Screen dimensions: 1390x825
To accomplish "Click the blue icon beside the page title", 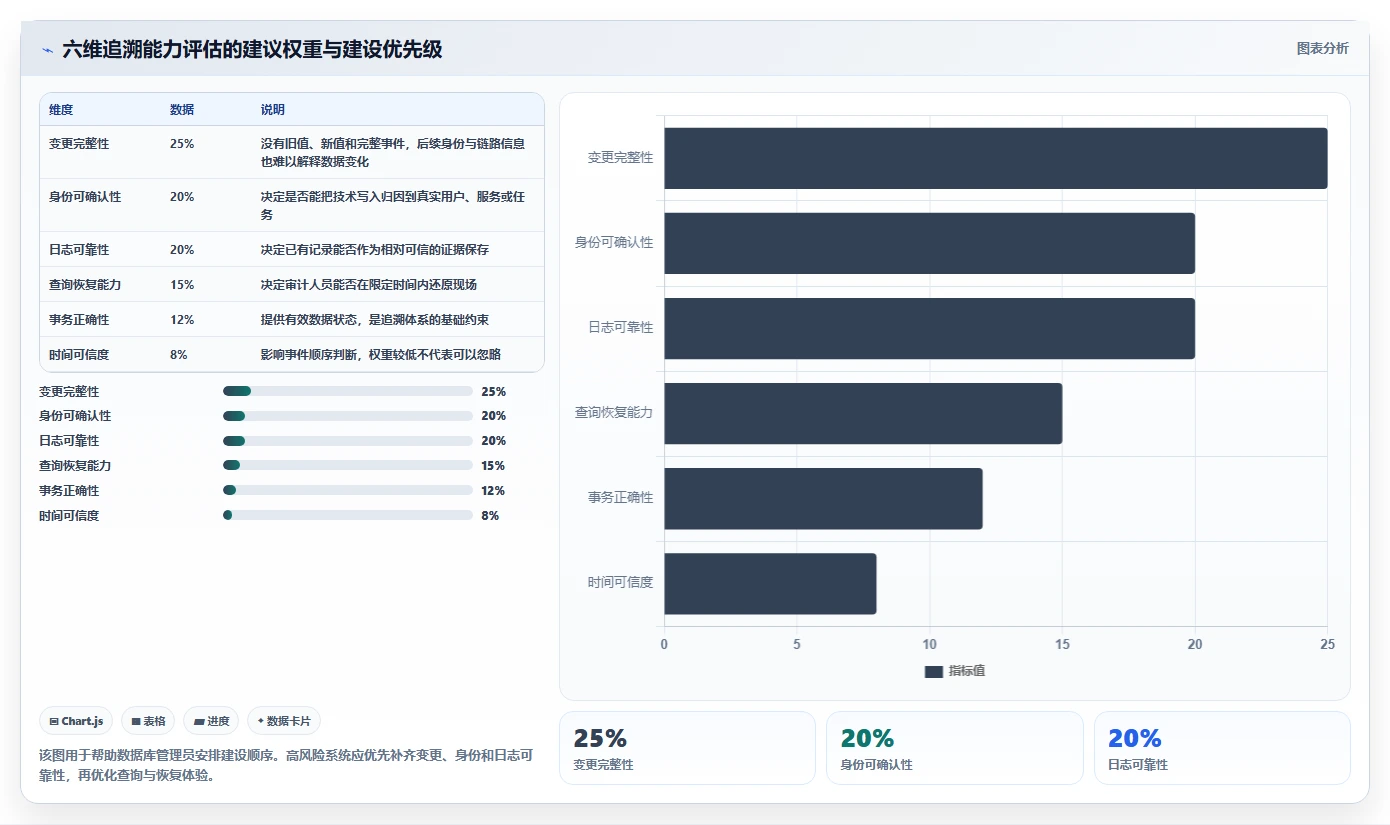I will [48, 50].
